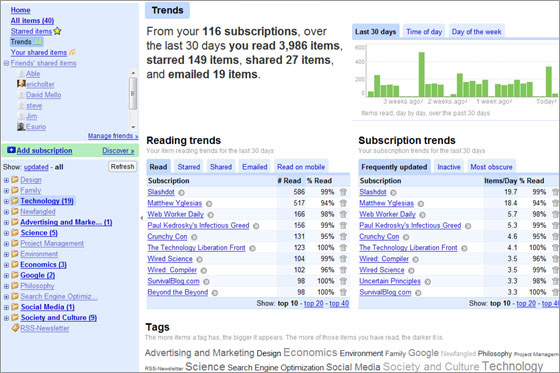560x373 pixels.
Task: Click the trash icon in Matthew Yglesias reading row
Action: [x=343, y=203]
